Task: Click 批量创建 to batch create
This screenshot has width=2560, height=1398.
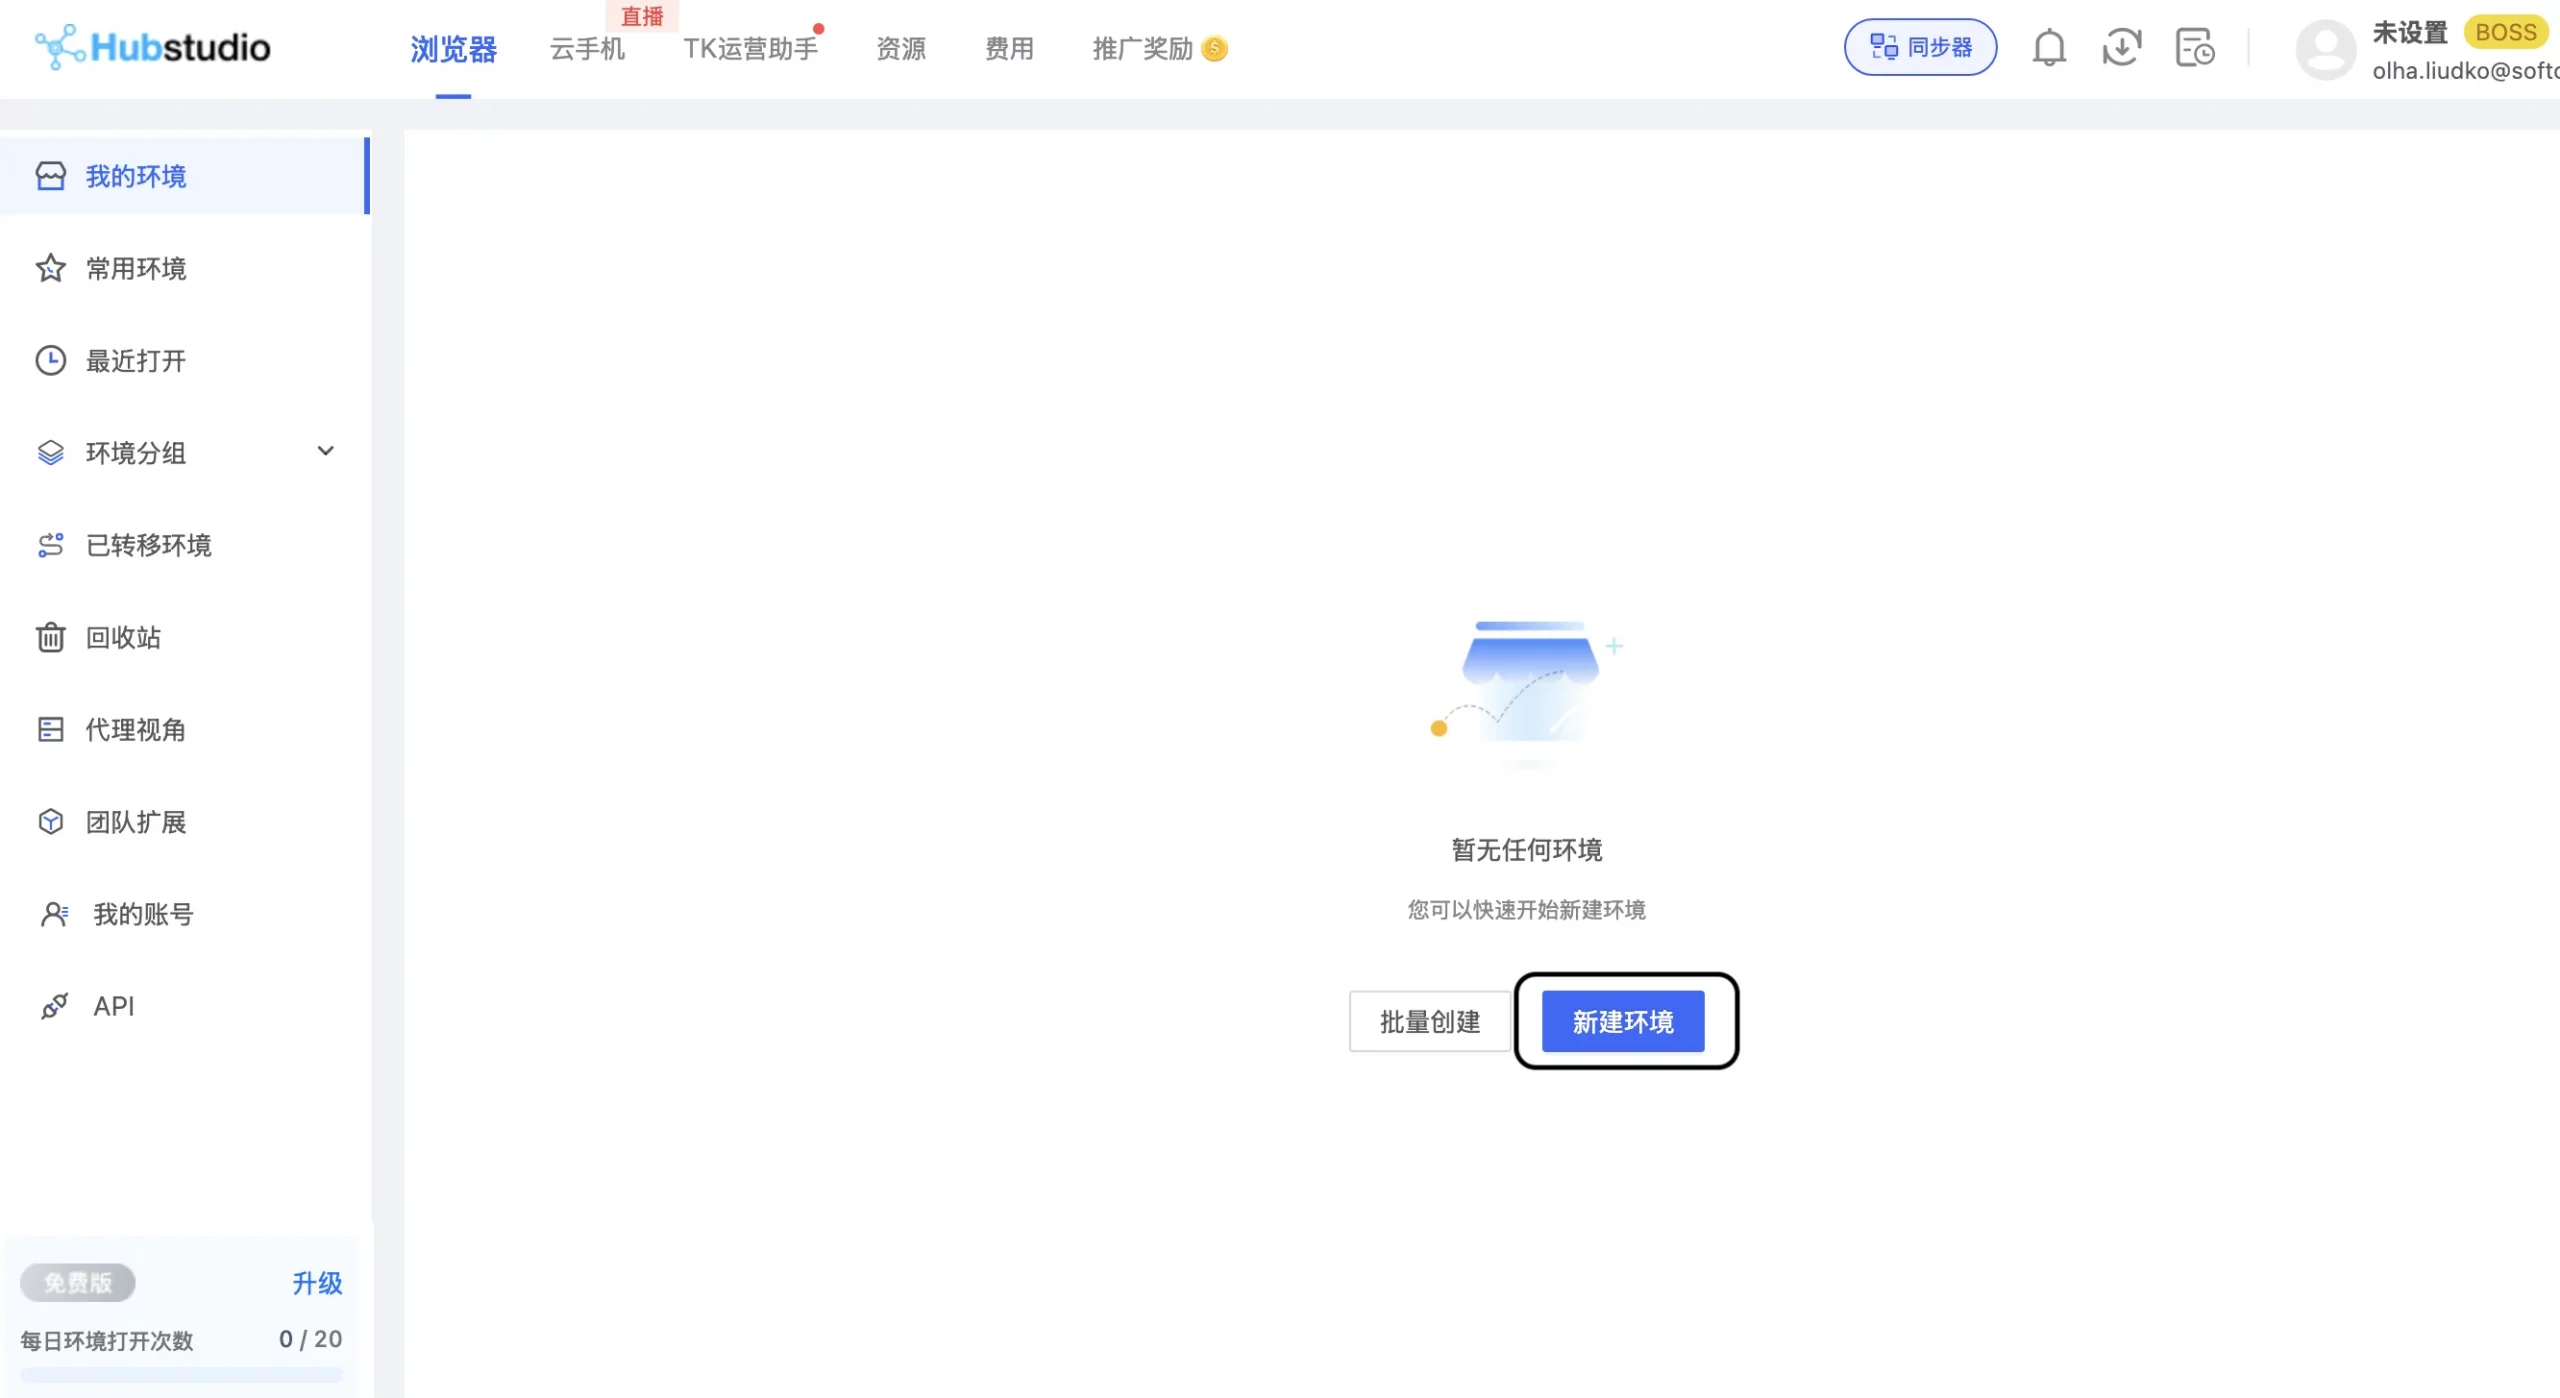Action: point(1428,1021)
